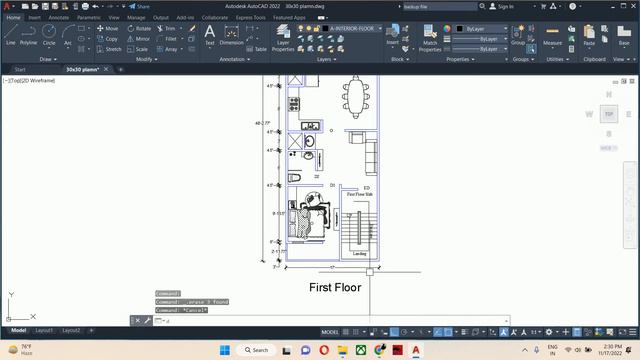This screenshot has height=360, width=640.
Task: Insert a Table
Action: [256, 49]
